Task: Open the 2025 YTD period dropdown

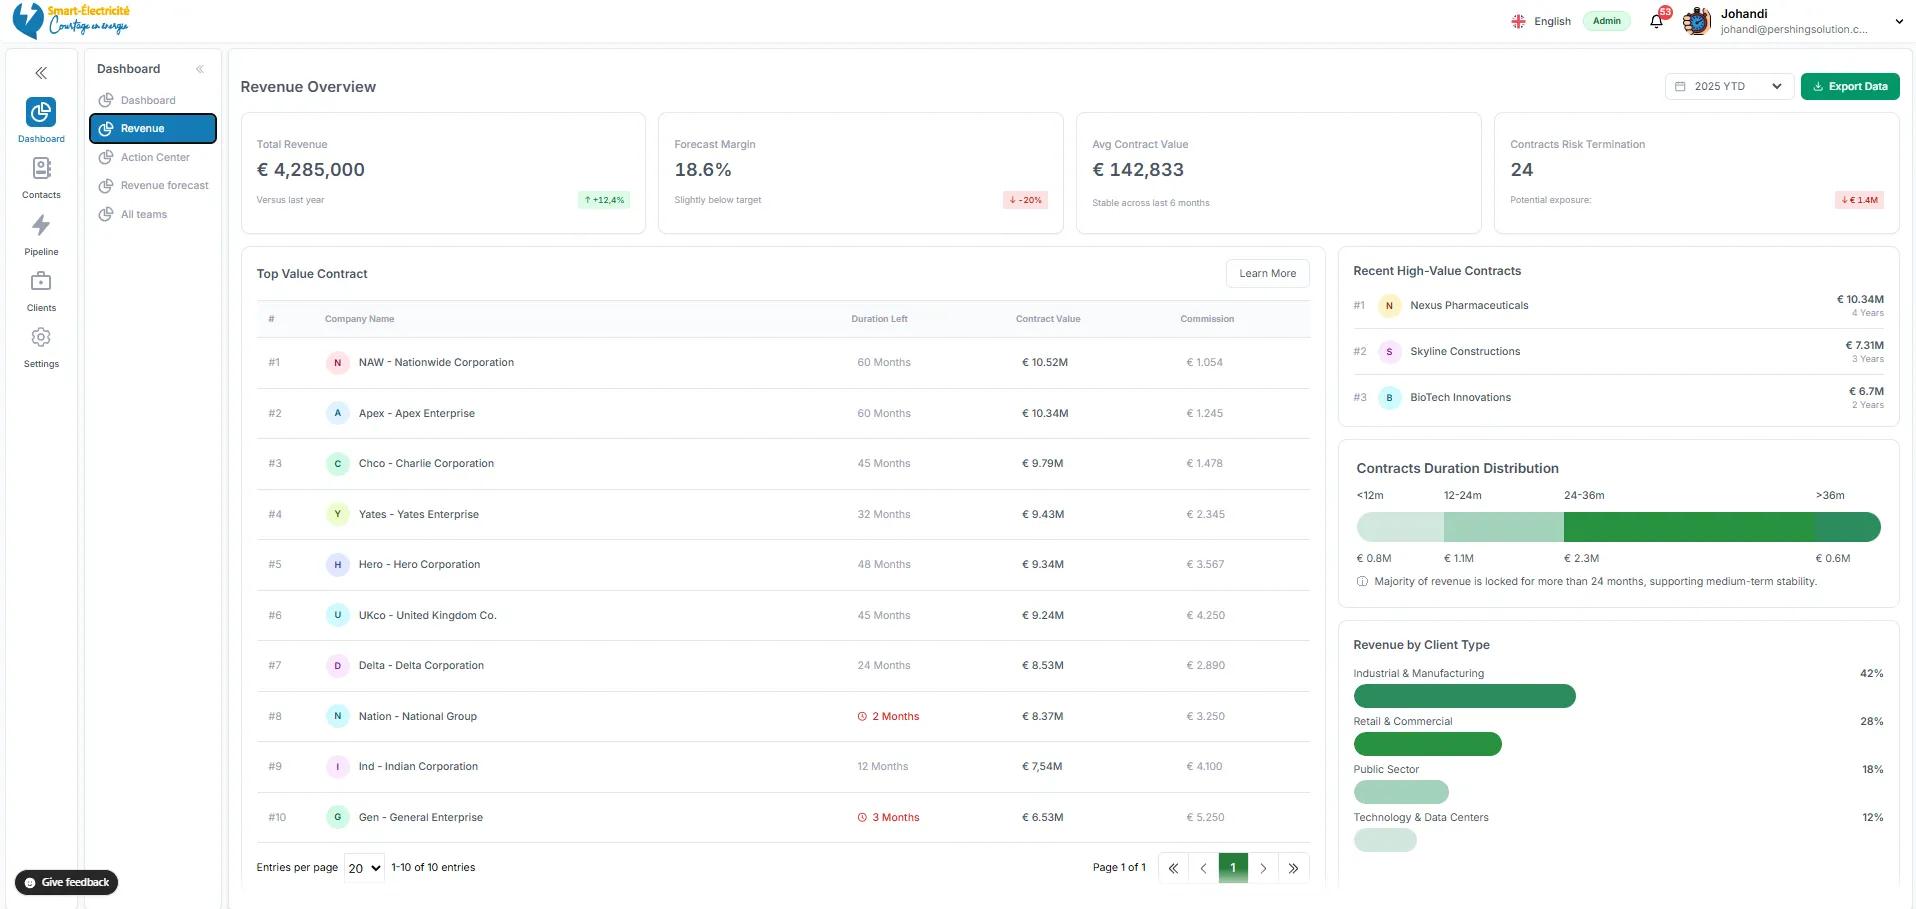Action: click(1728, 86)
